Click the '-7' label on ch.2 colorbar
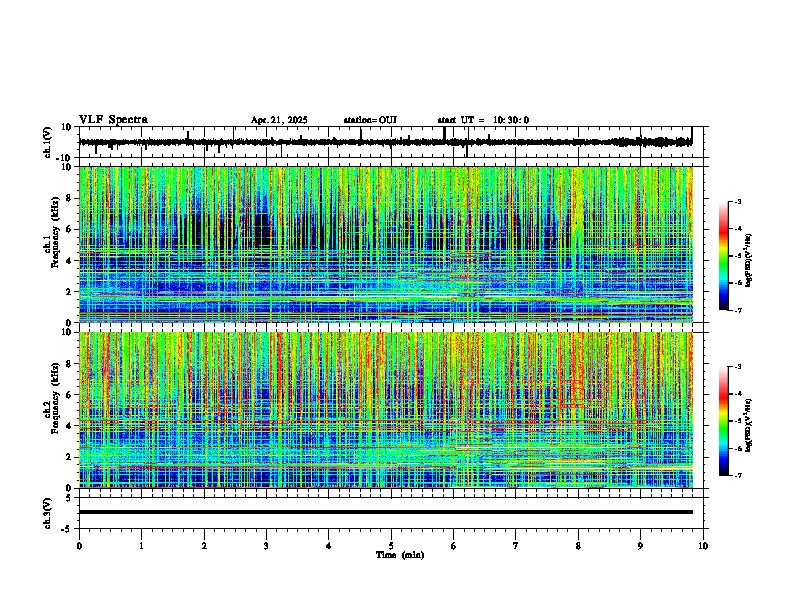The width and height of the screenshot is (792, 612). 738,476
